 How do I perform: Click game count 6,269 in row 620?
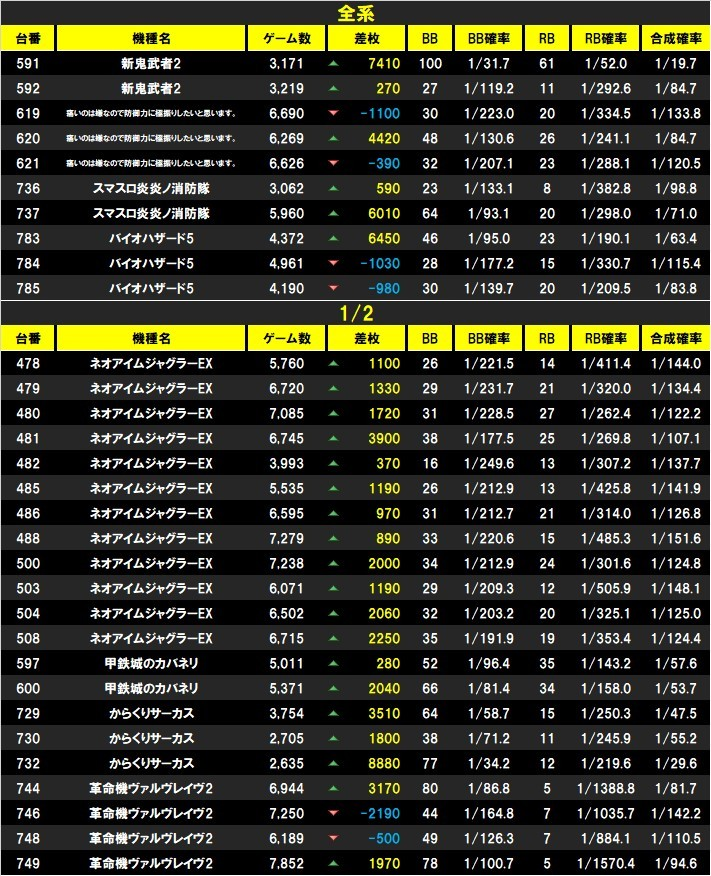287,139
